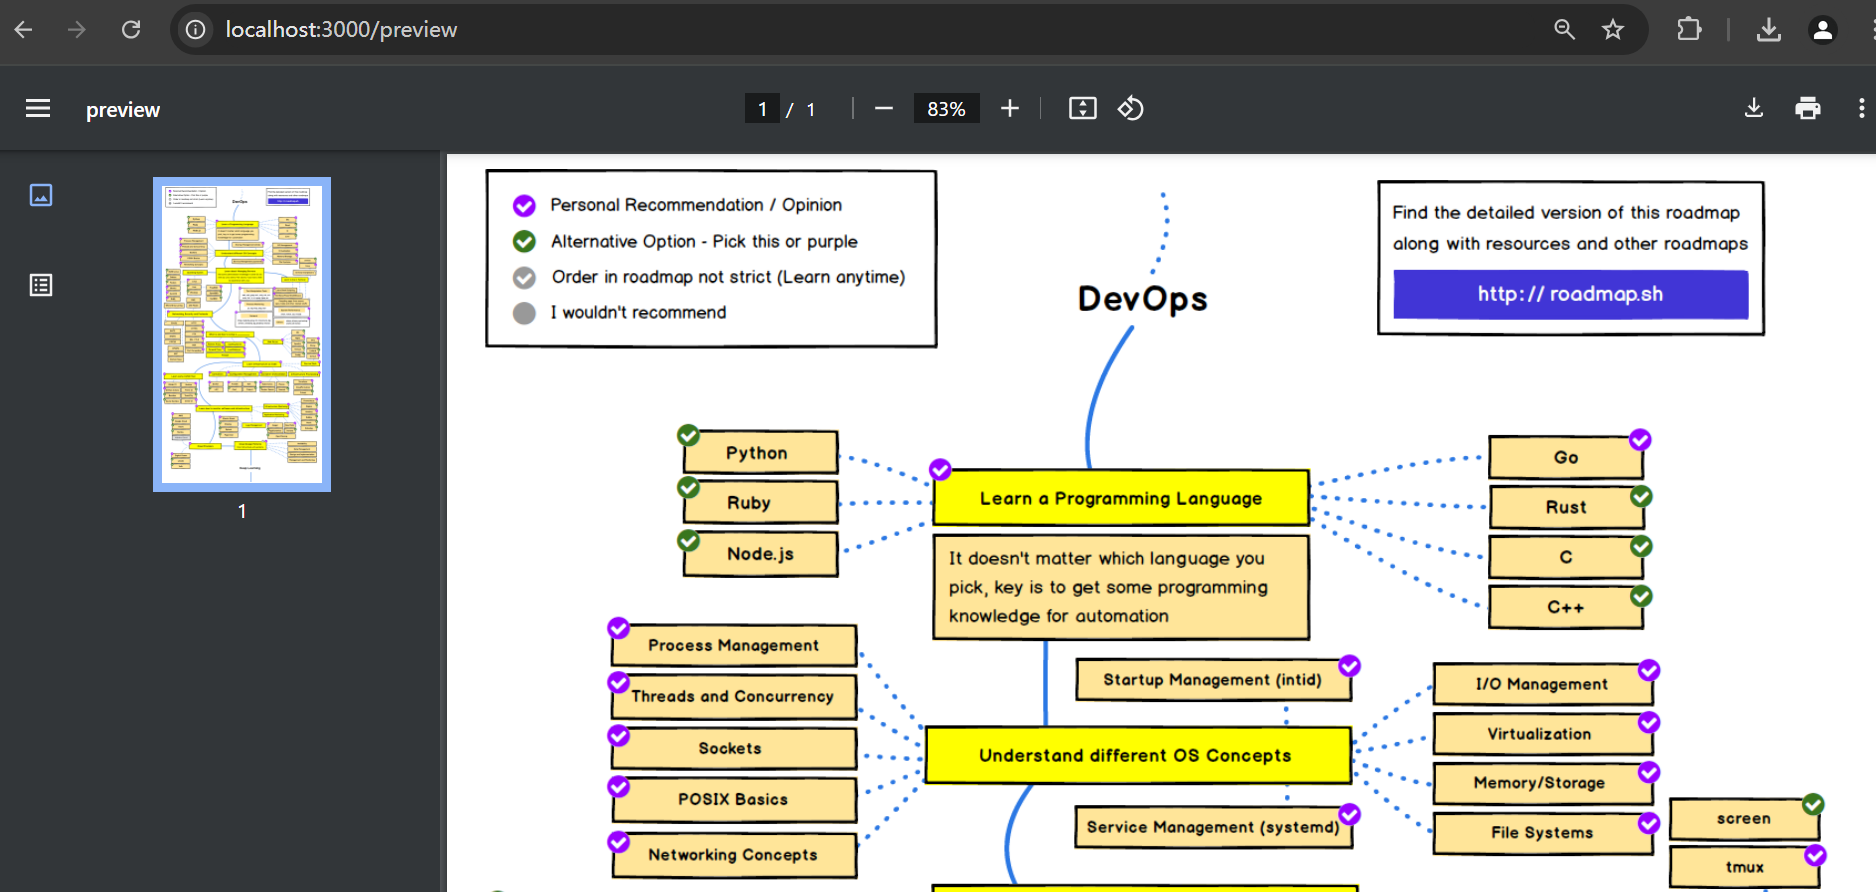Image resolution: width=1876 pixels, height=892 pixels.
Task: Open the browser extensions menu
Action: click(1688, 30)
